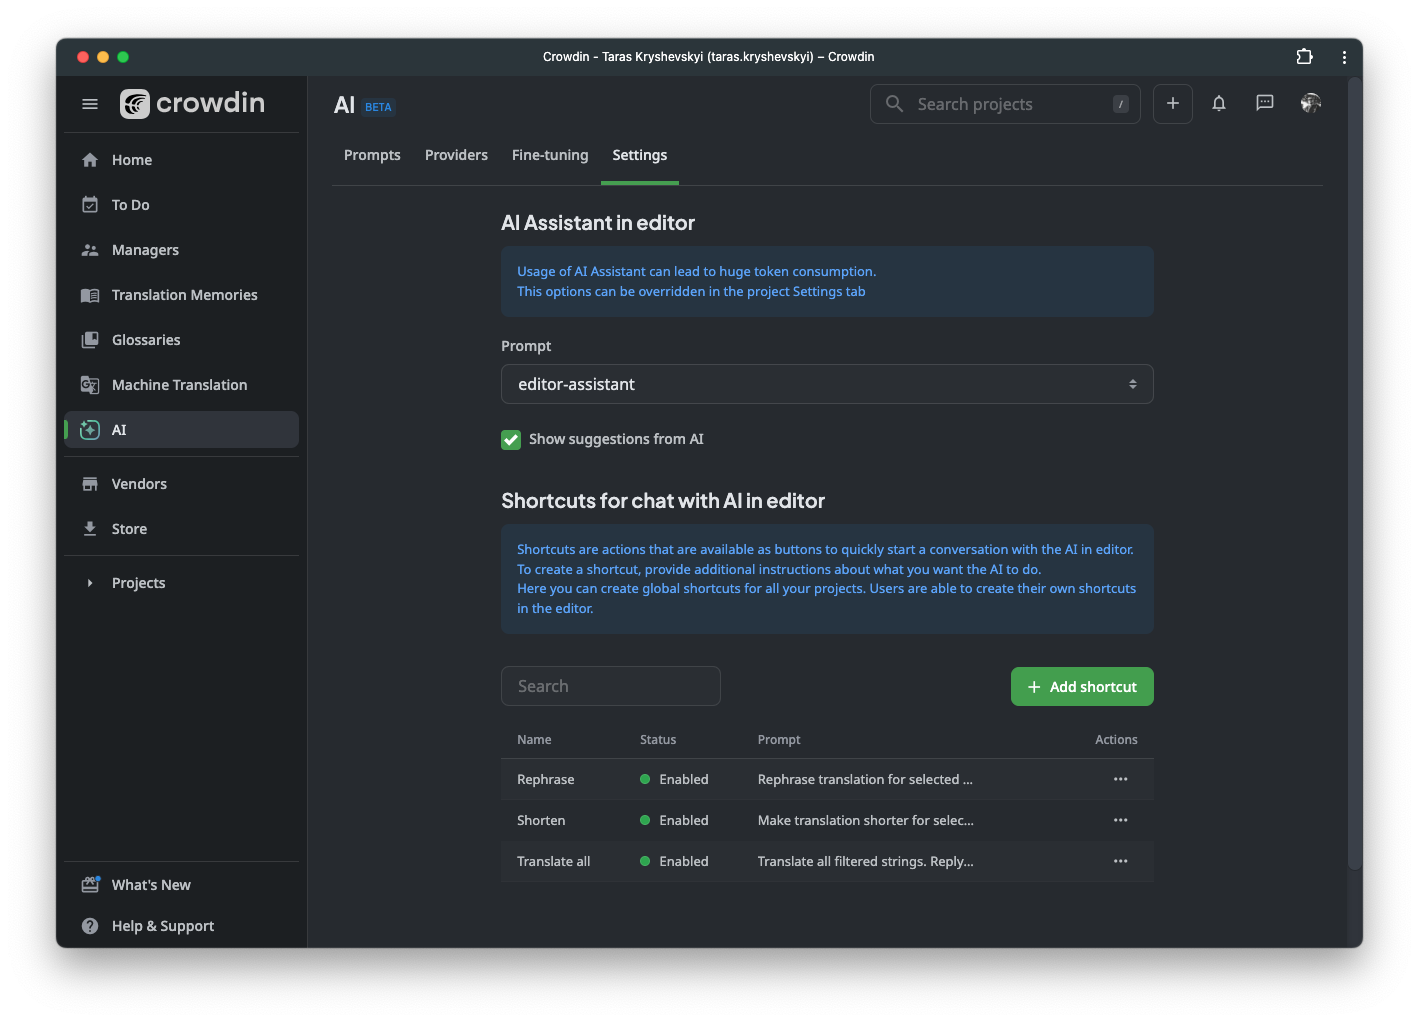1419x1022 pixels.
Task: Click the Translate all shortcut name
Action: click(554, 861)
